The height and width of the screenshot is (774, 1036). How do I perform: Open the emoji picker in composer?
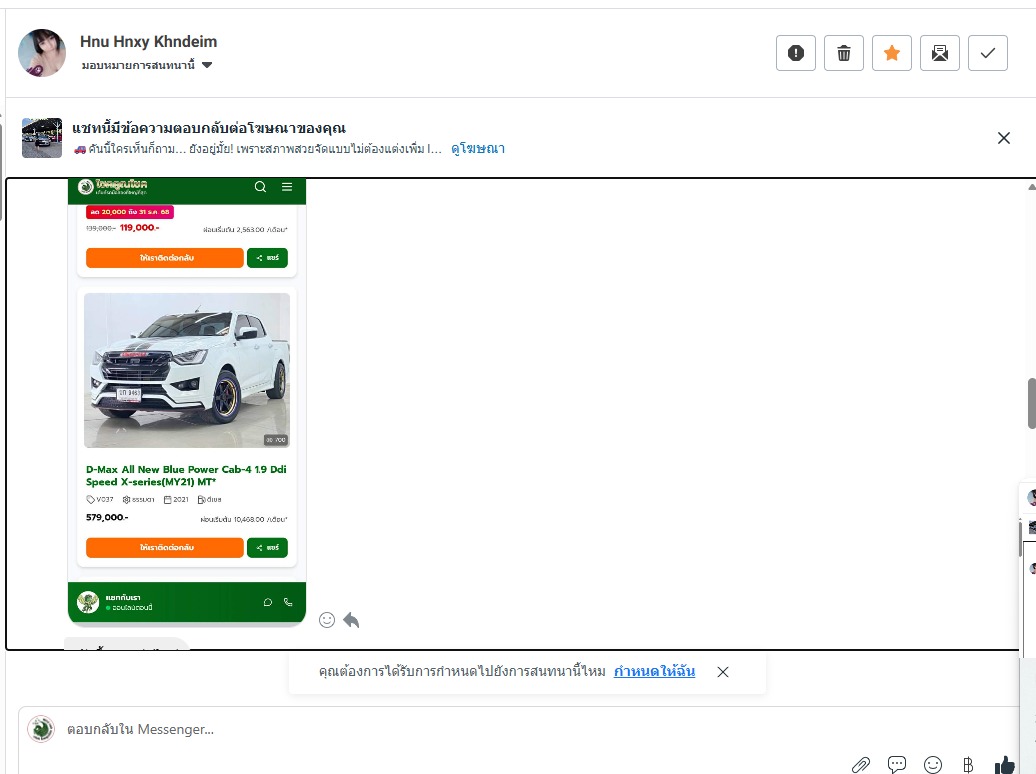coord(933,765)
